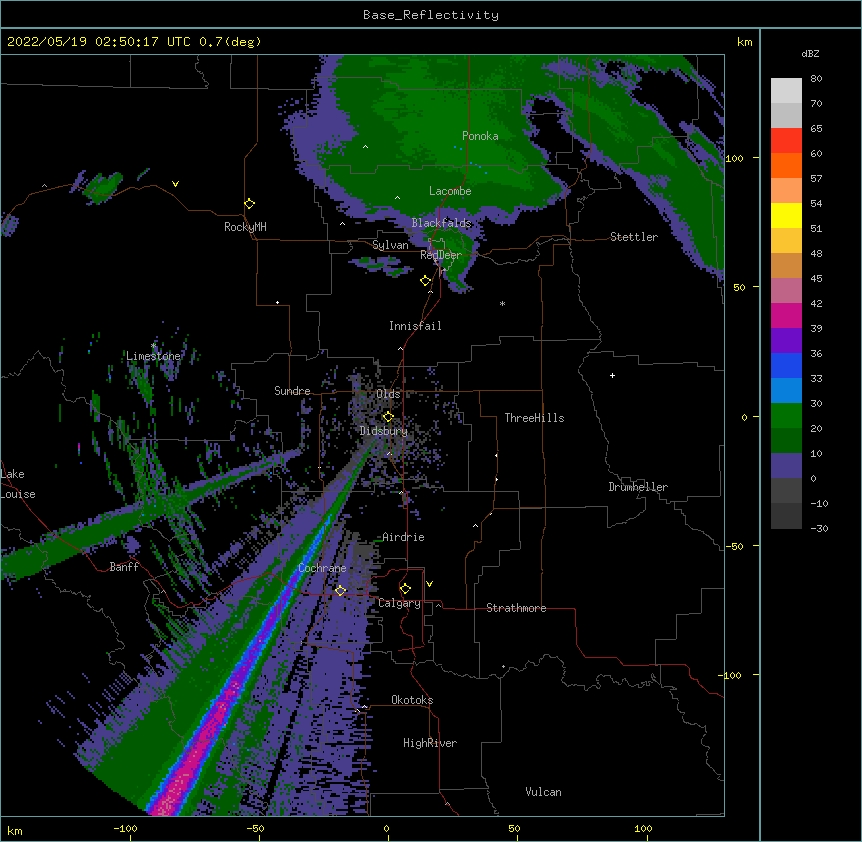Image resolution: width=862 pixels, height=842 pixels.
Task: Click the yellow diamond marker below RedDeer
Action: click(425, 281)
